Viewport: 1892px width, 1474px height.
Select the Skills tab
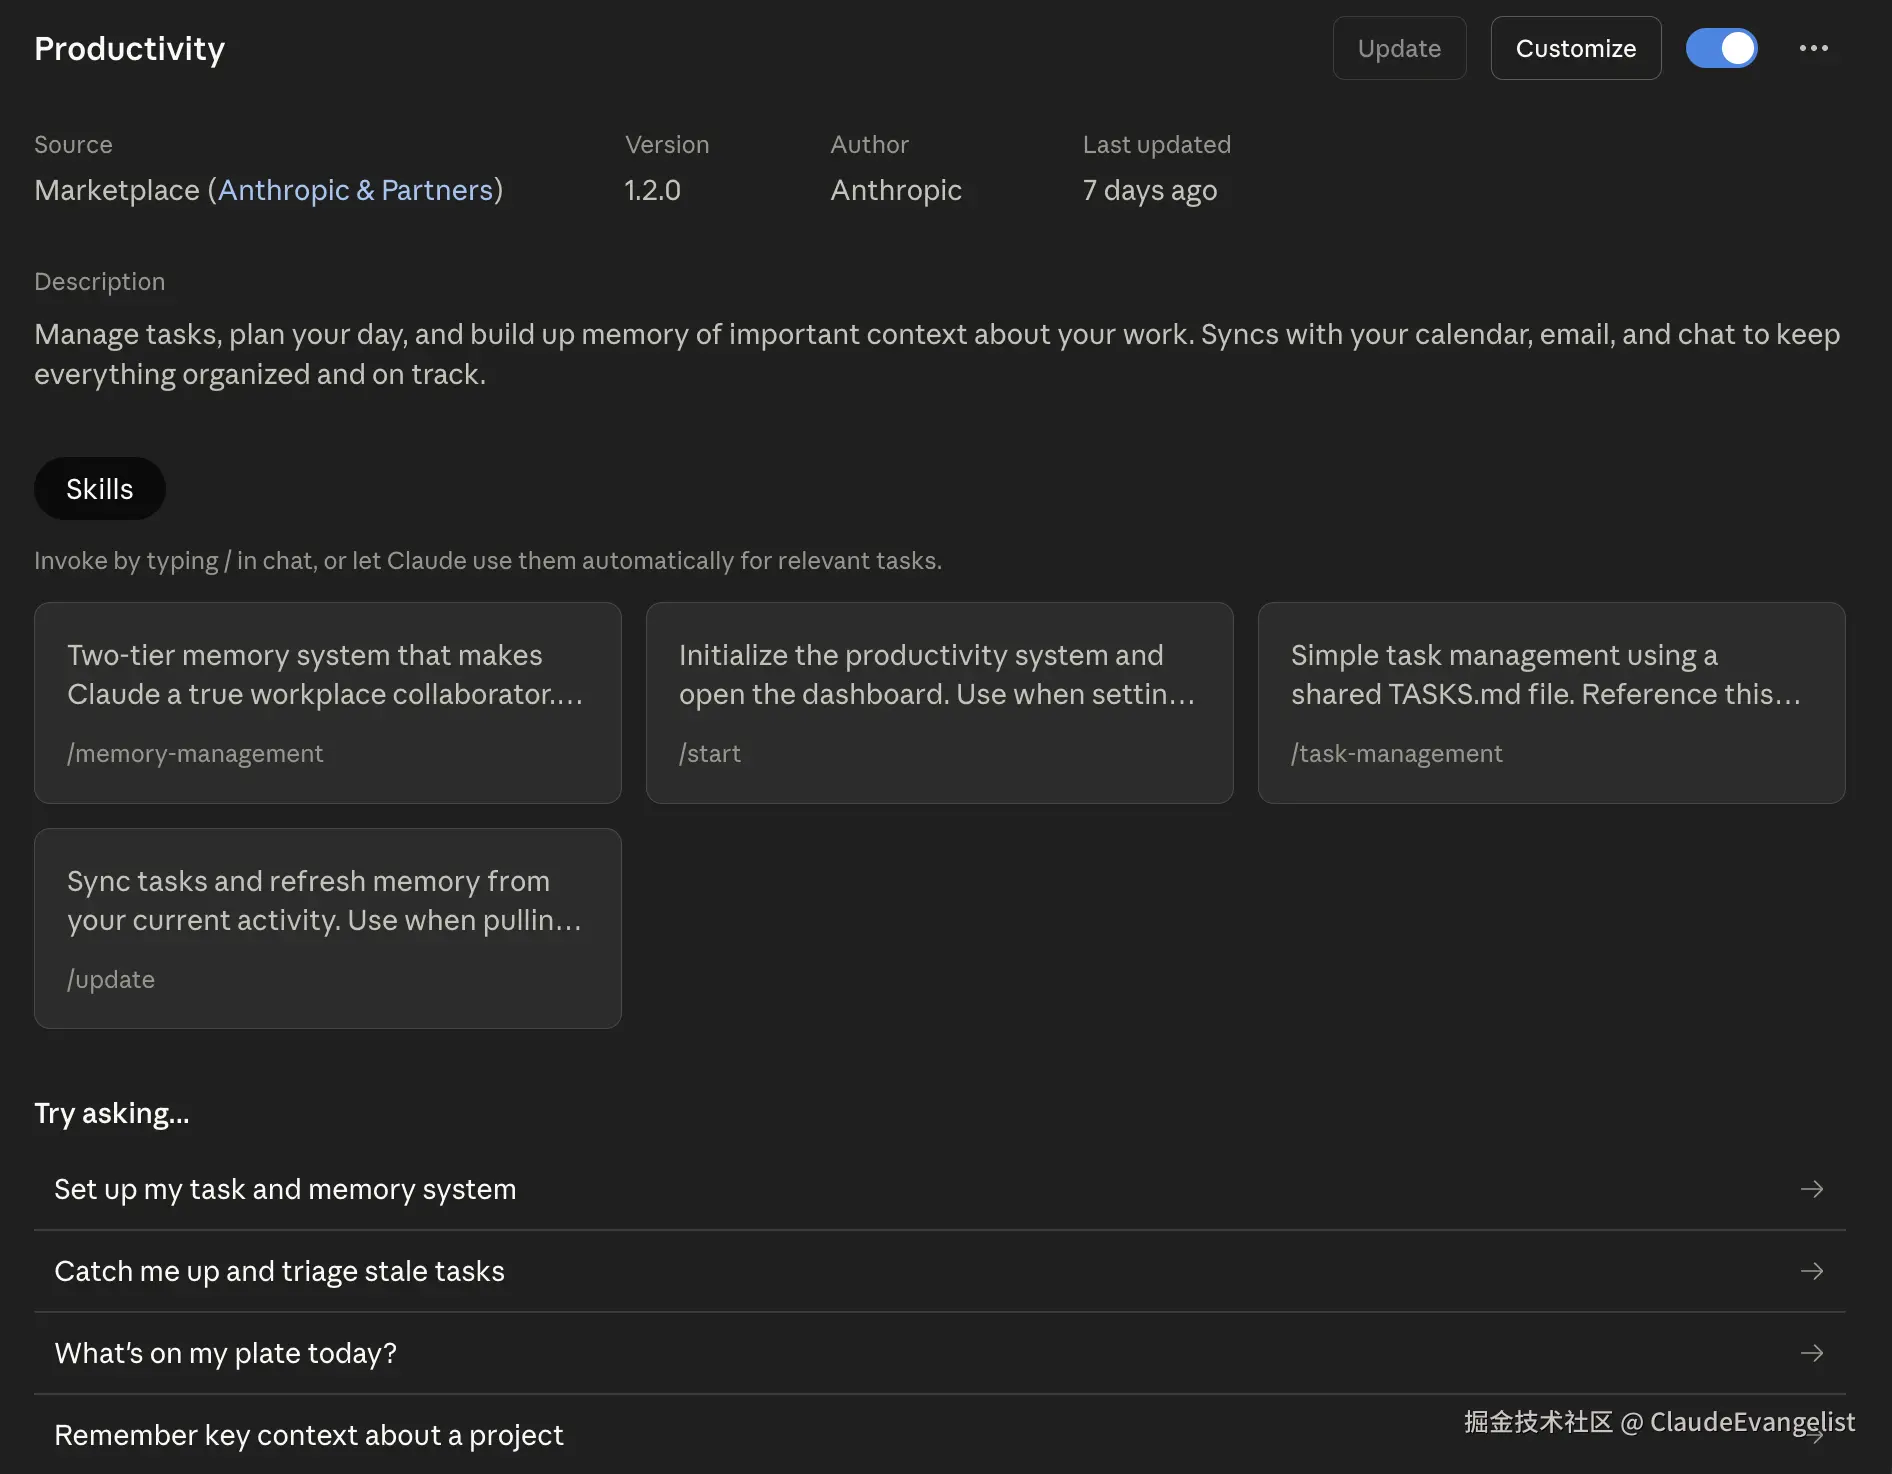[x=100, y=489]
